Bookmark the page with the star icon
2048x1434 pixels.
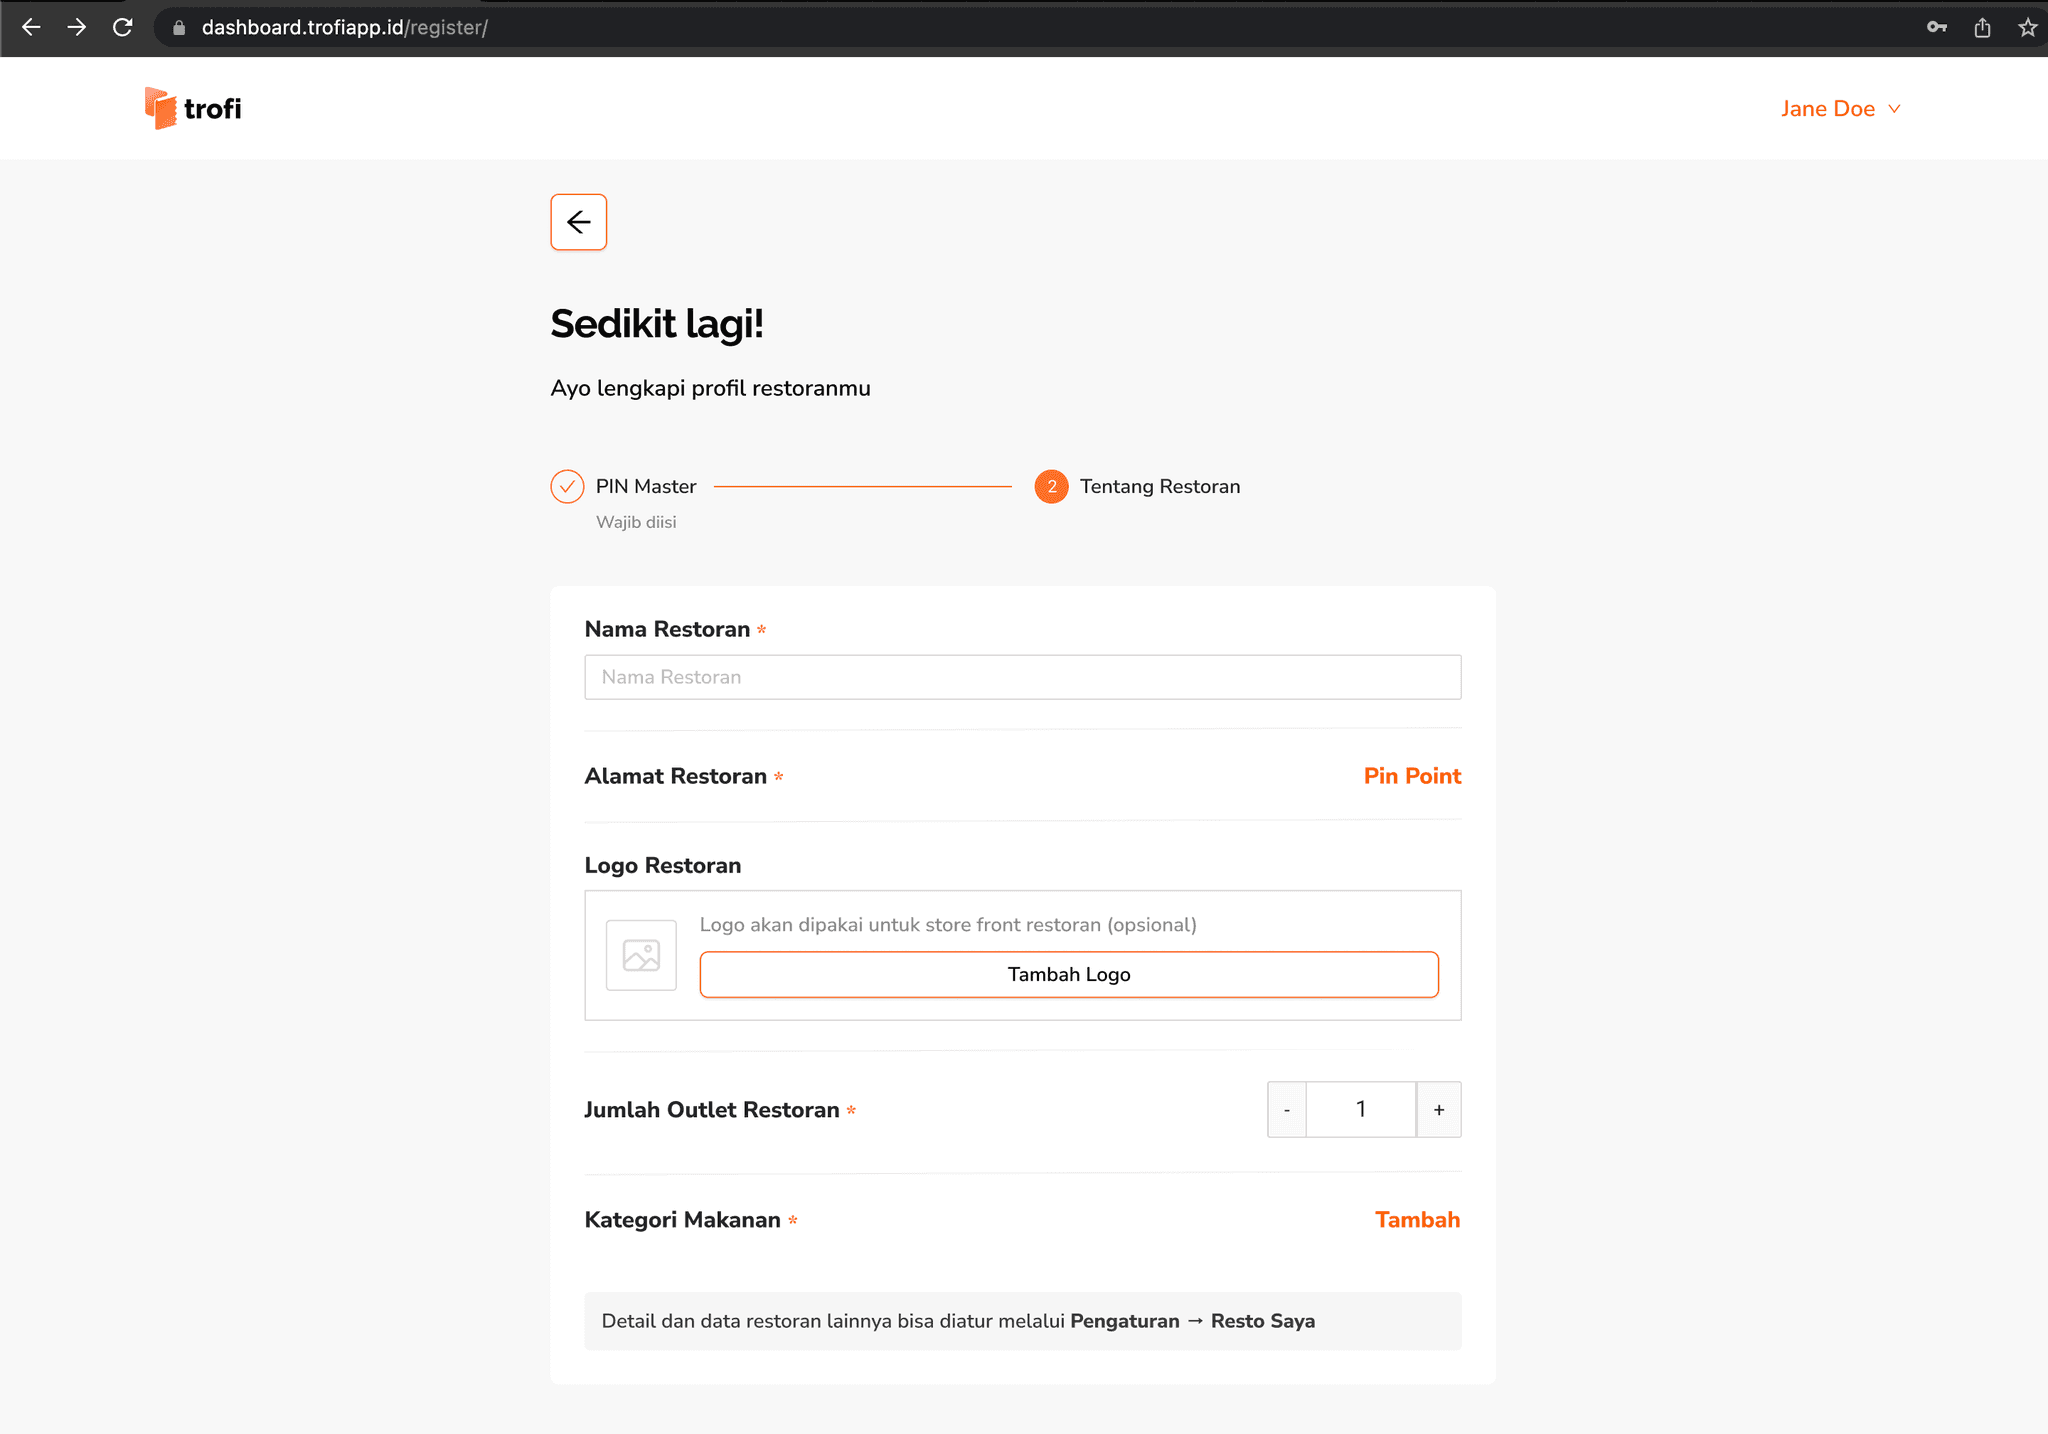(x=2027, y=27)
